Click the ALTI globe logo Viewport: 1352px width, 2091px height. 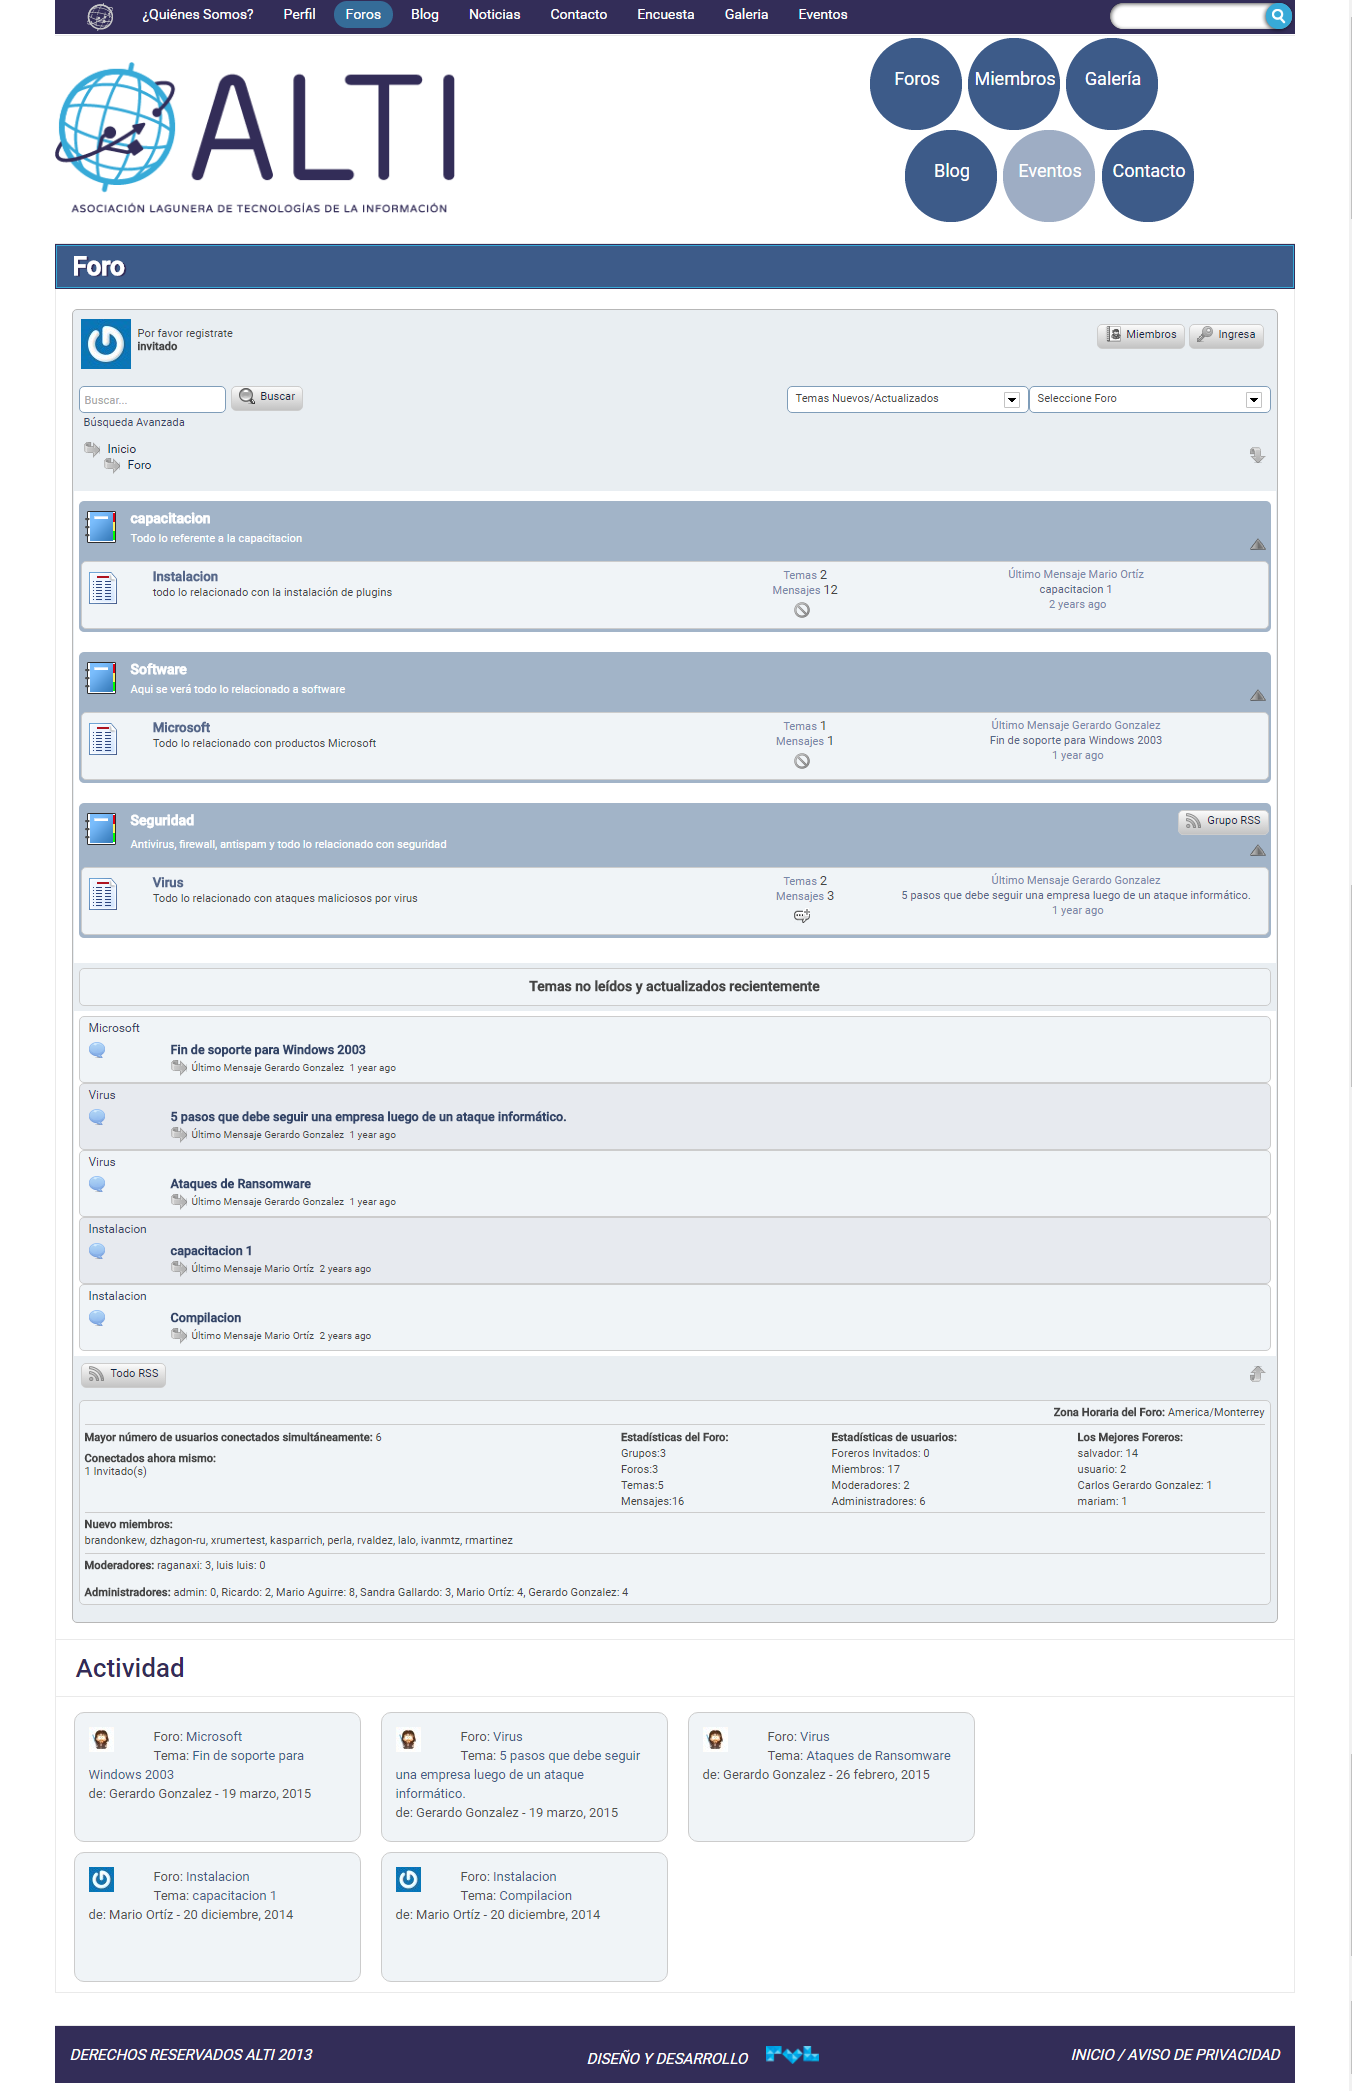point(116,127)
